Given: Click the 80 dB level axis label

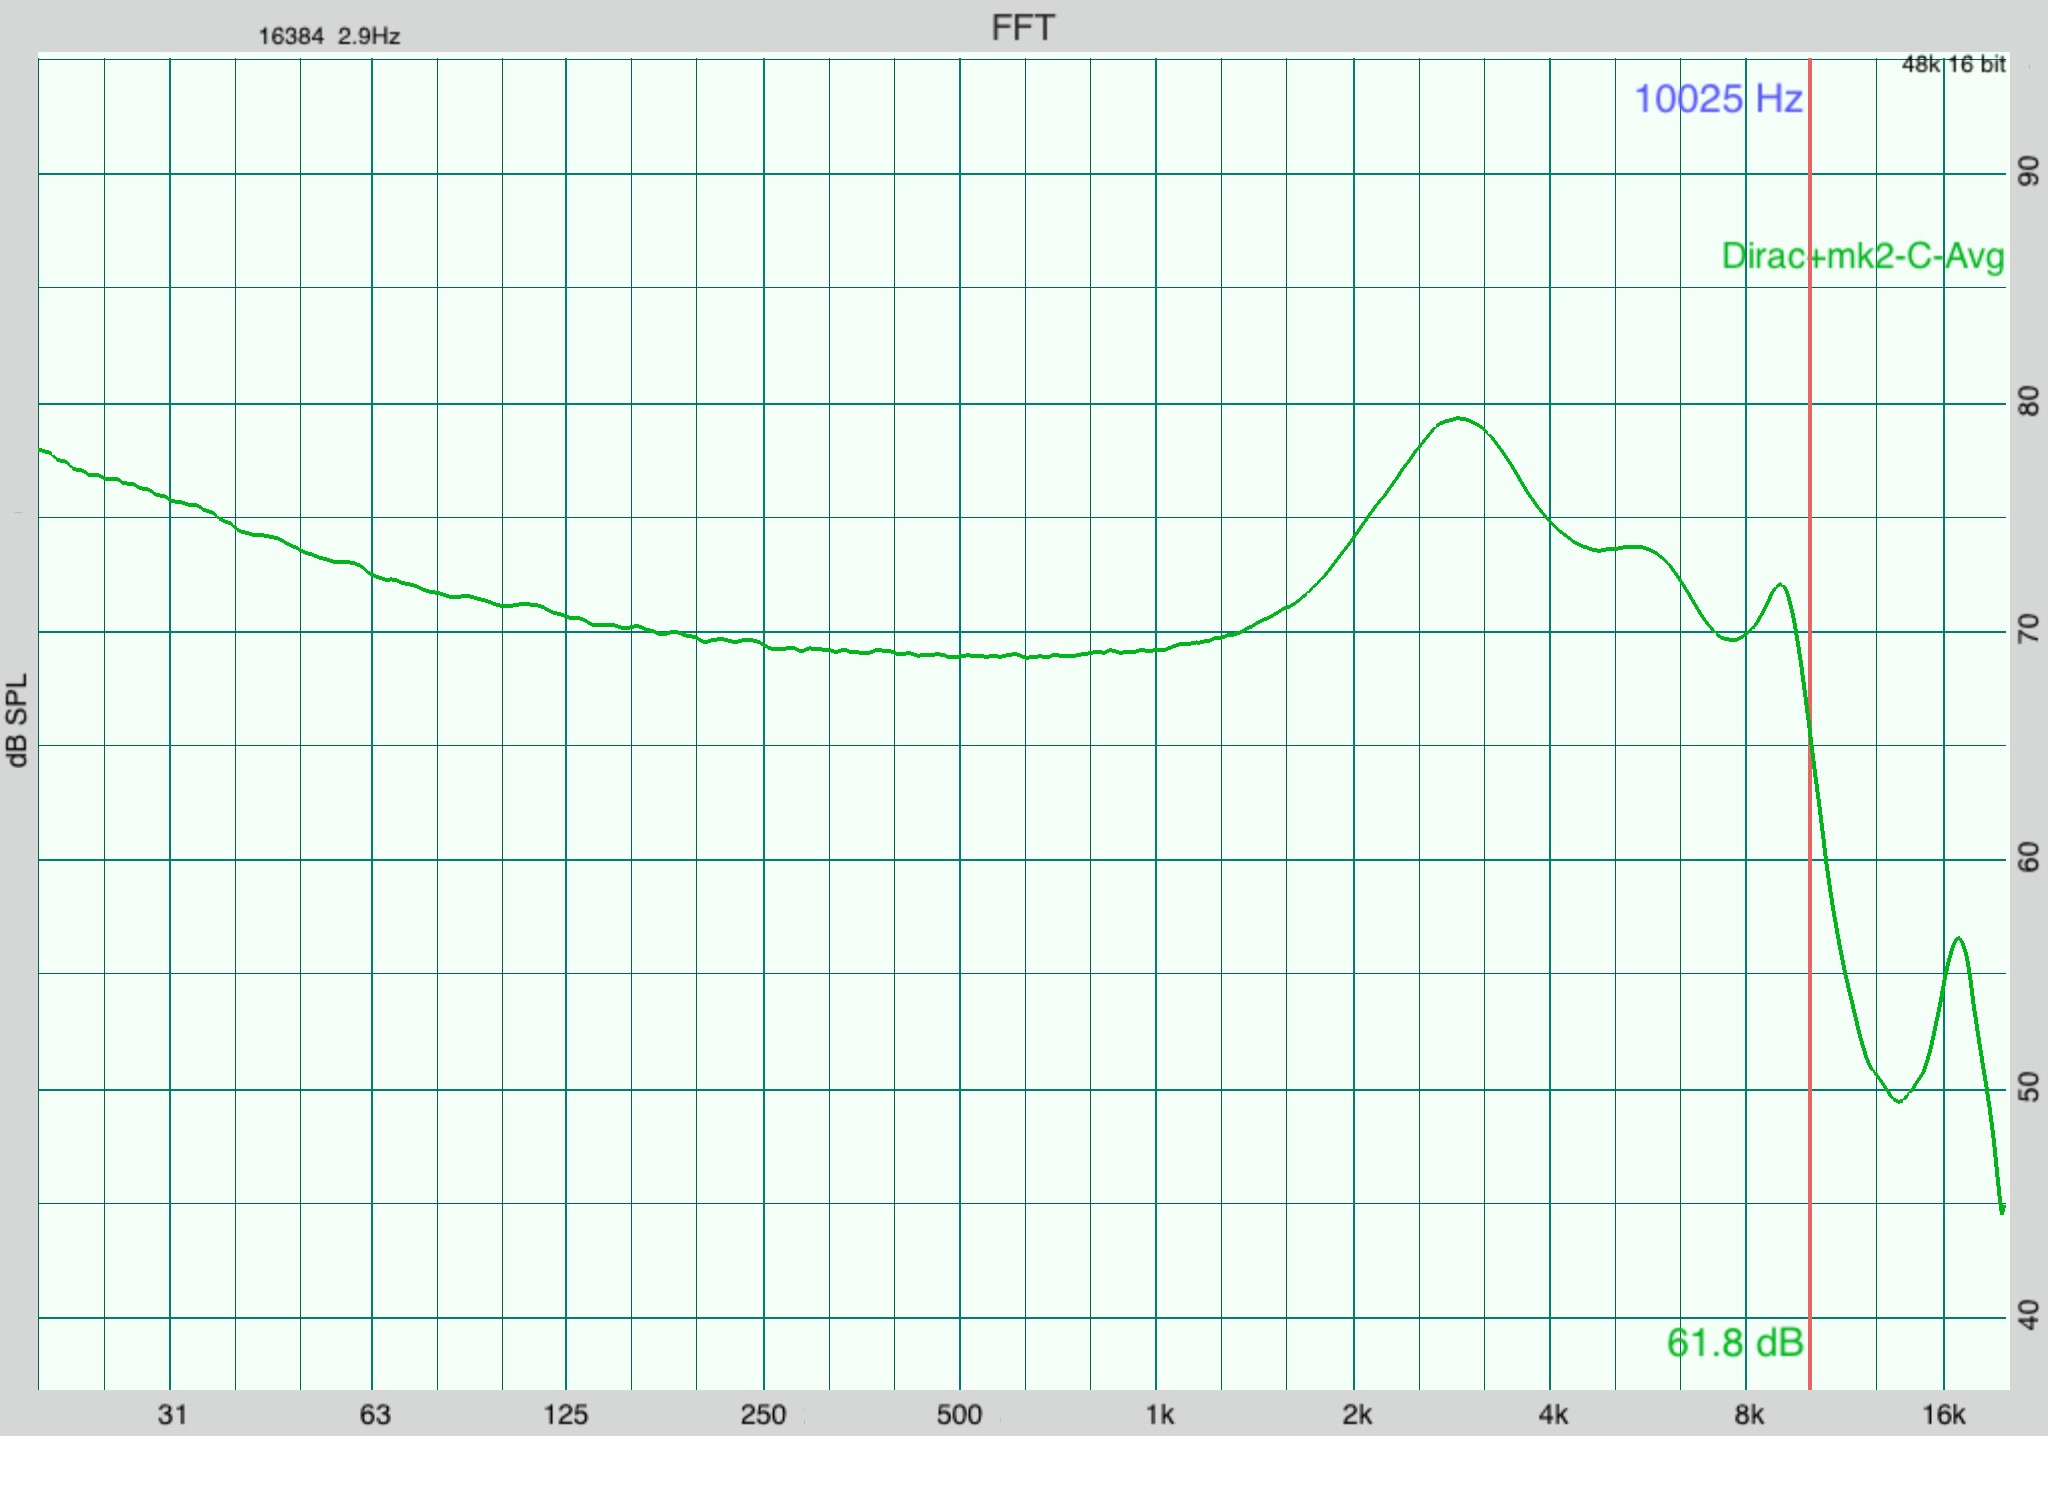Looking at the screenshot, I should point(2029,402).
